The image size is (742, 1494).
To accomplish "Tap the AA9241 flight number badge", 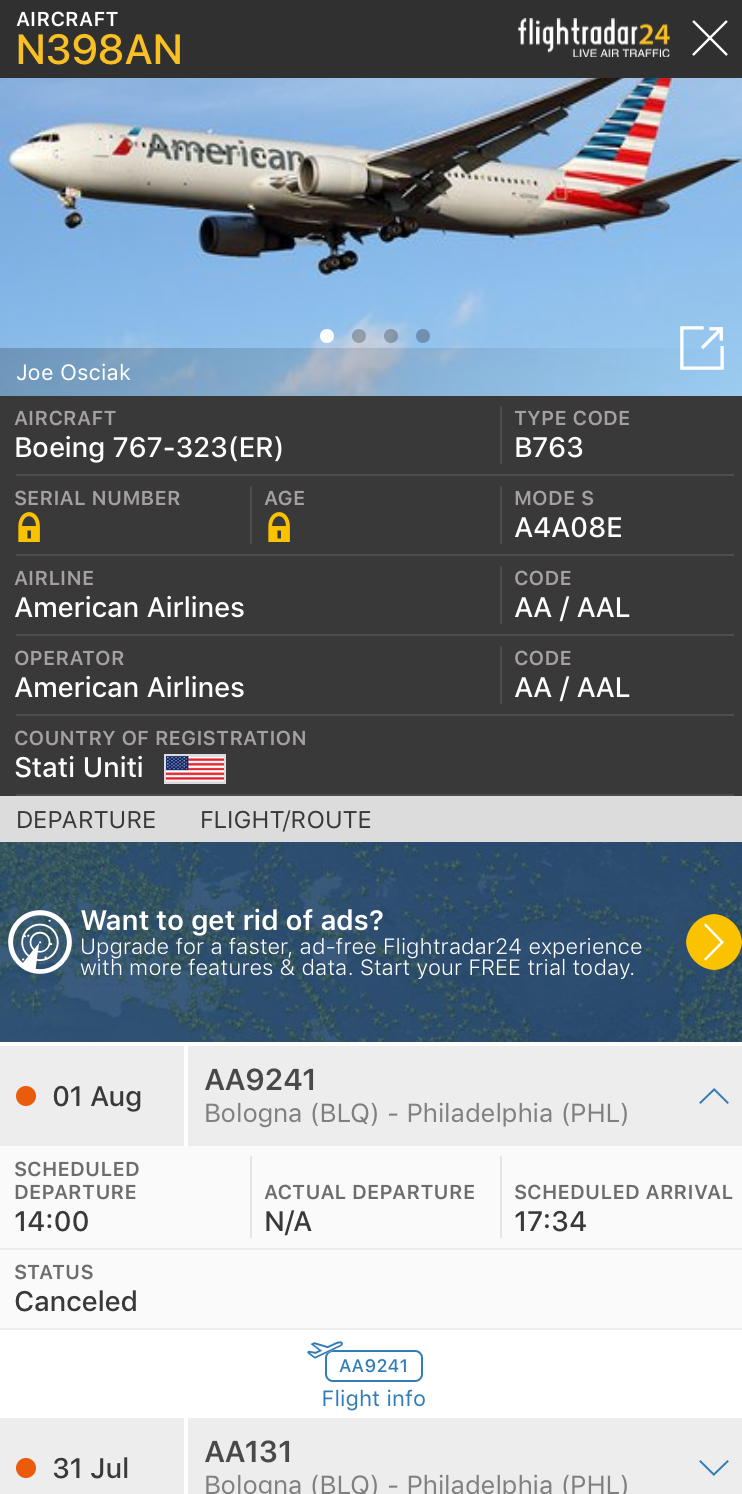I will 374,1366.
